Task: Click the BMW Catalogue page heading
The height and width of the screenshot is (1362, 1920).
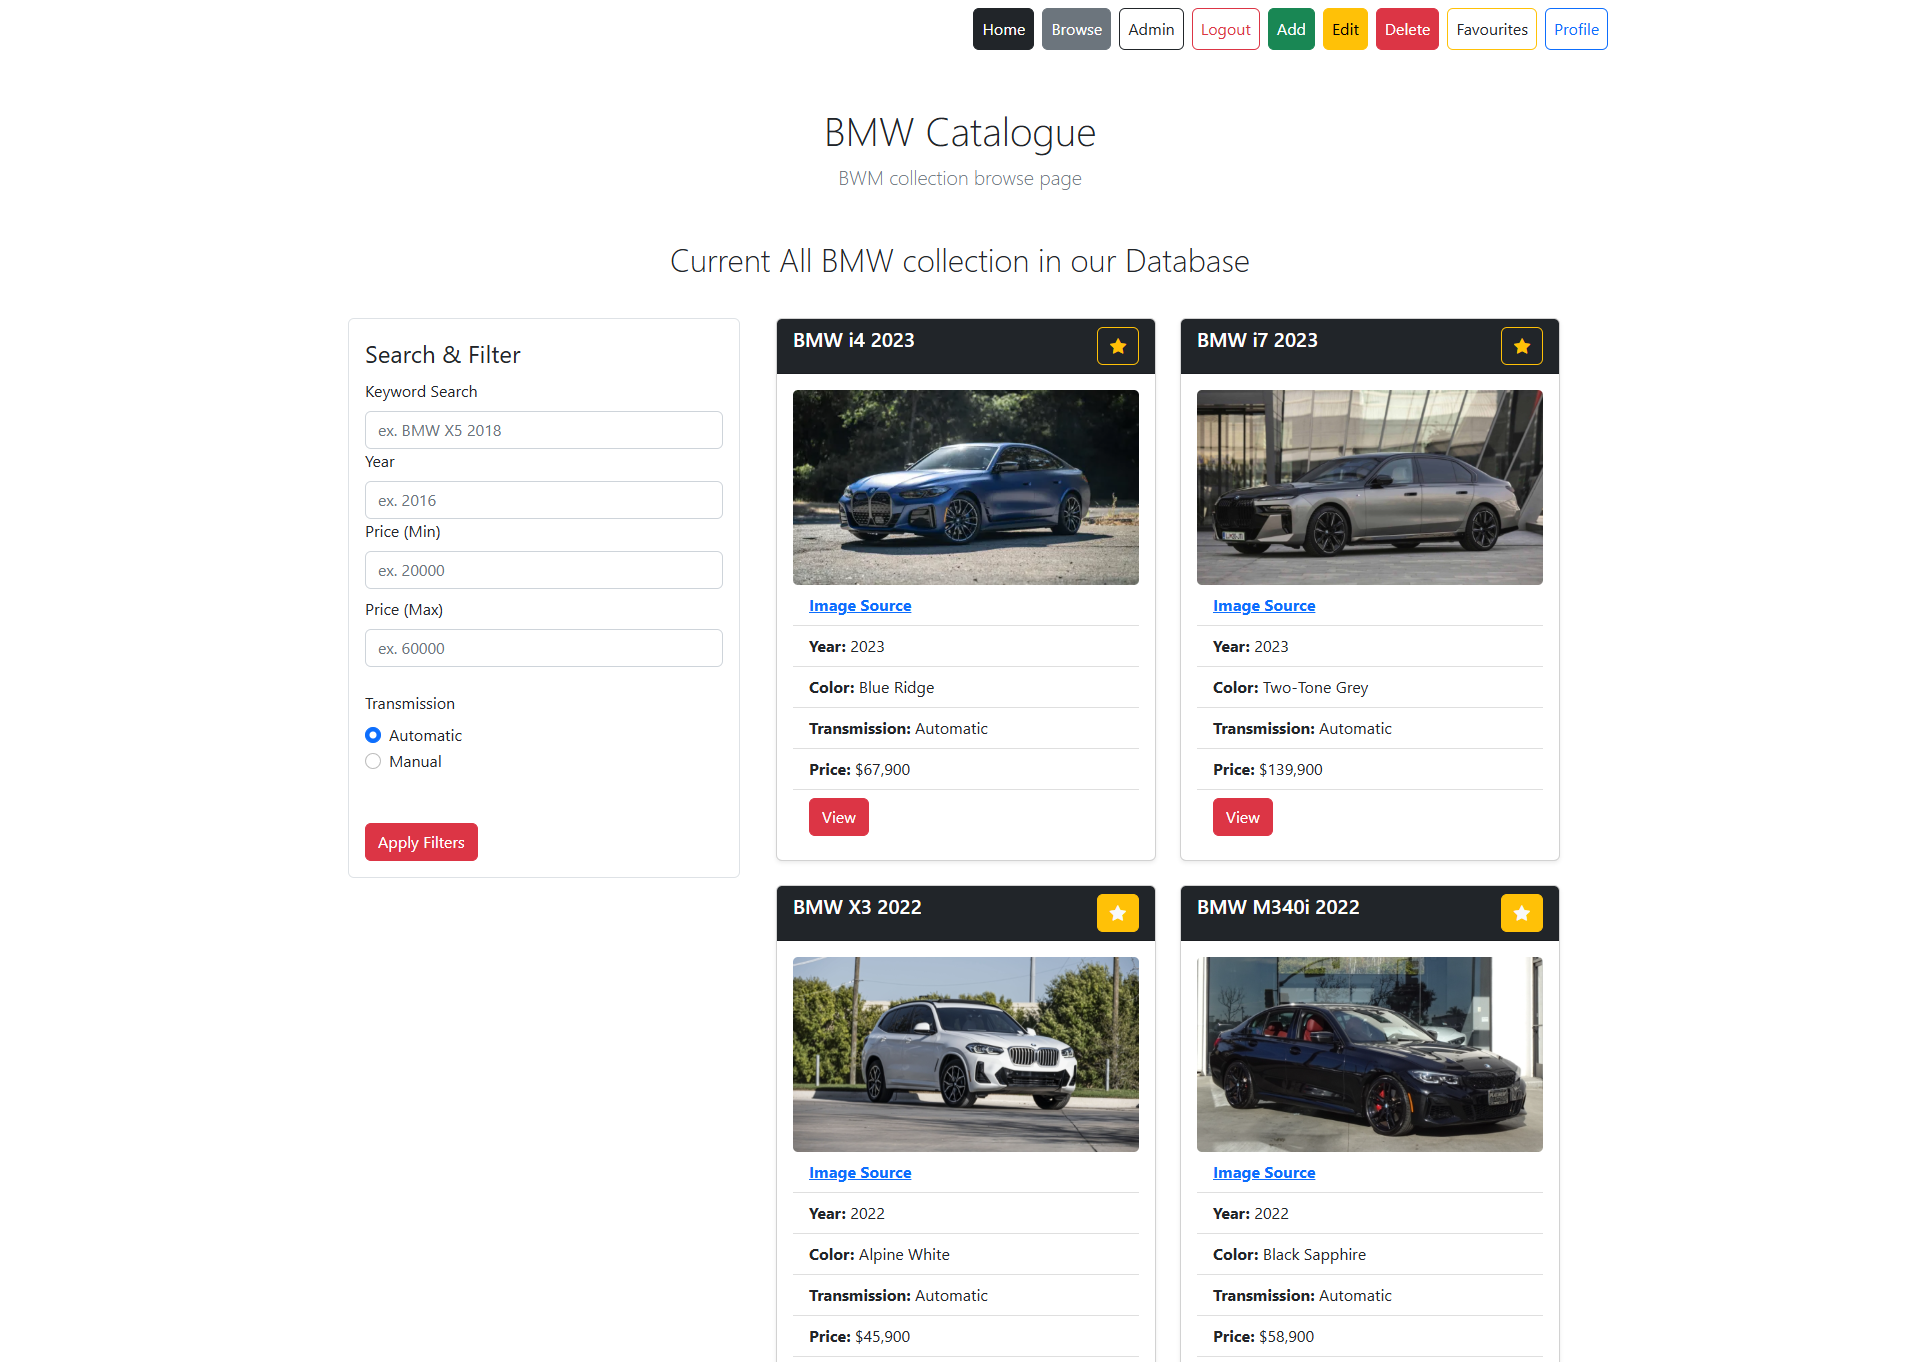Action: pyautogui.click(x=960, y=132)
